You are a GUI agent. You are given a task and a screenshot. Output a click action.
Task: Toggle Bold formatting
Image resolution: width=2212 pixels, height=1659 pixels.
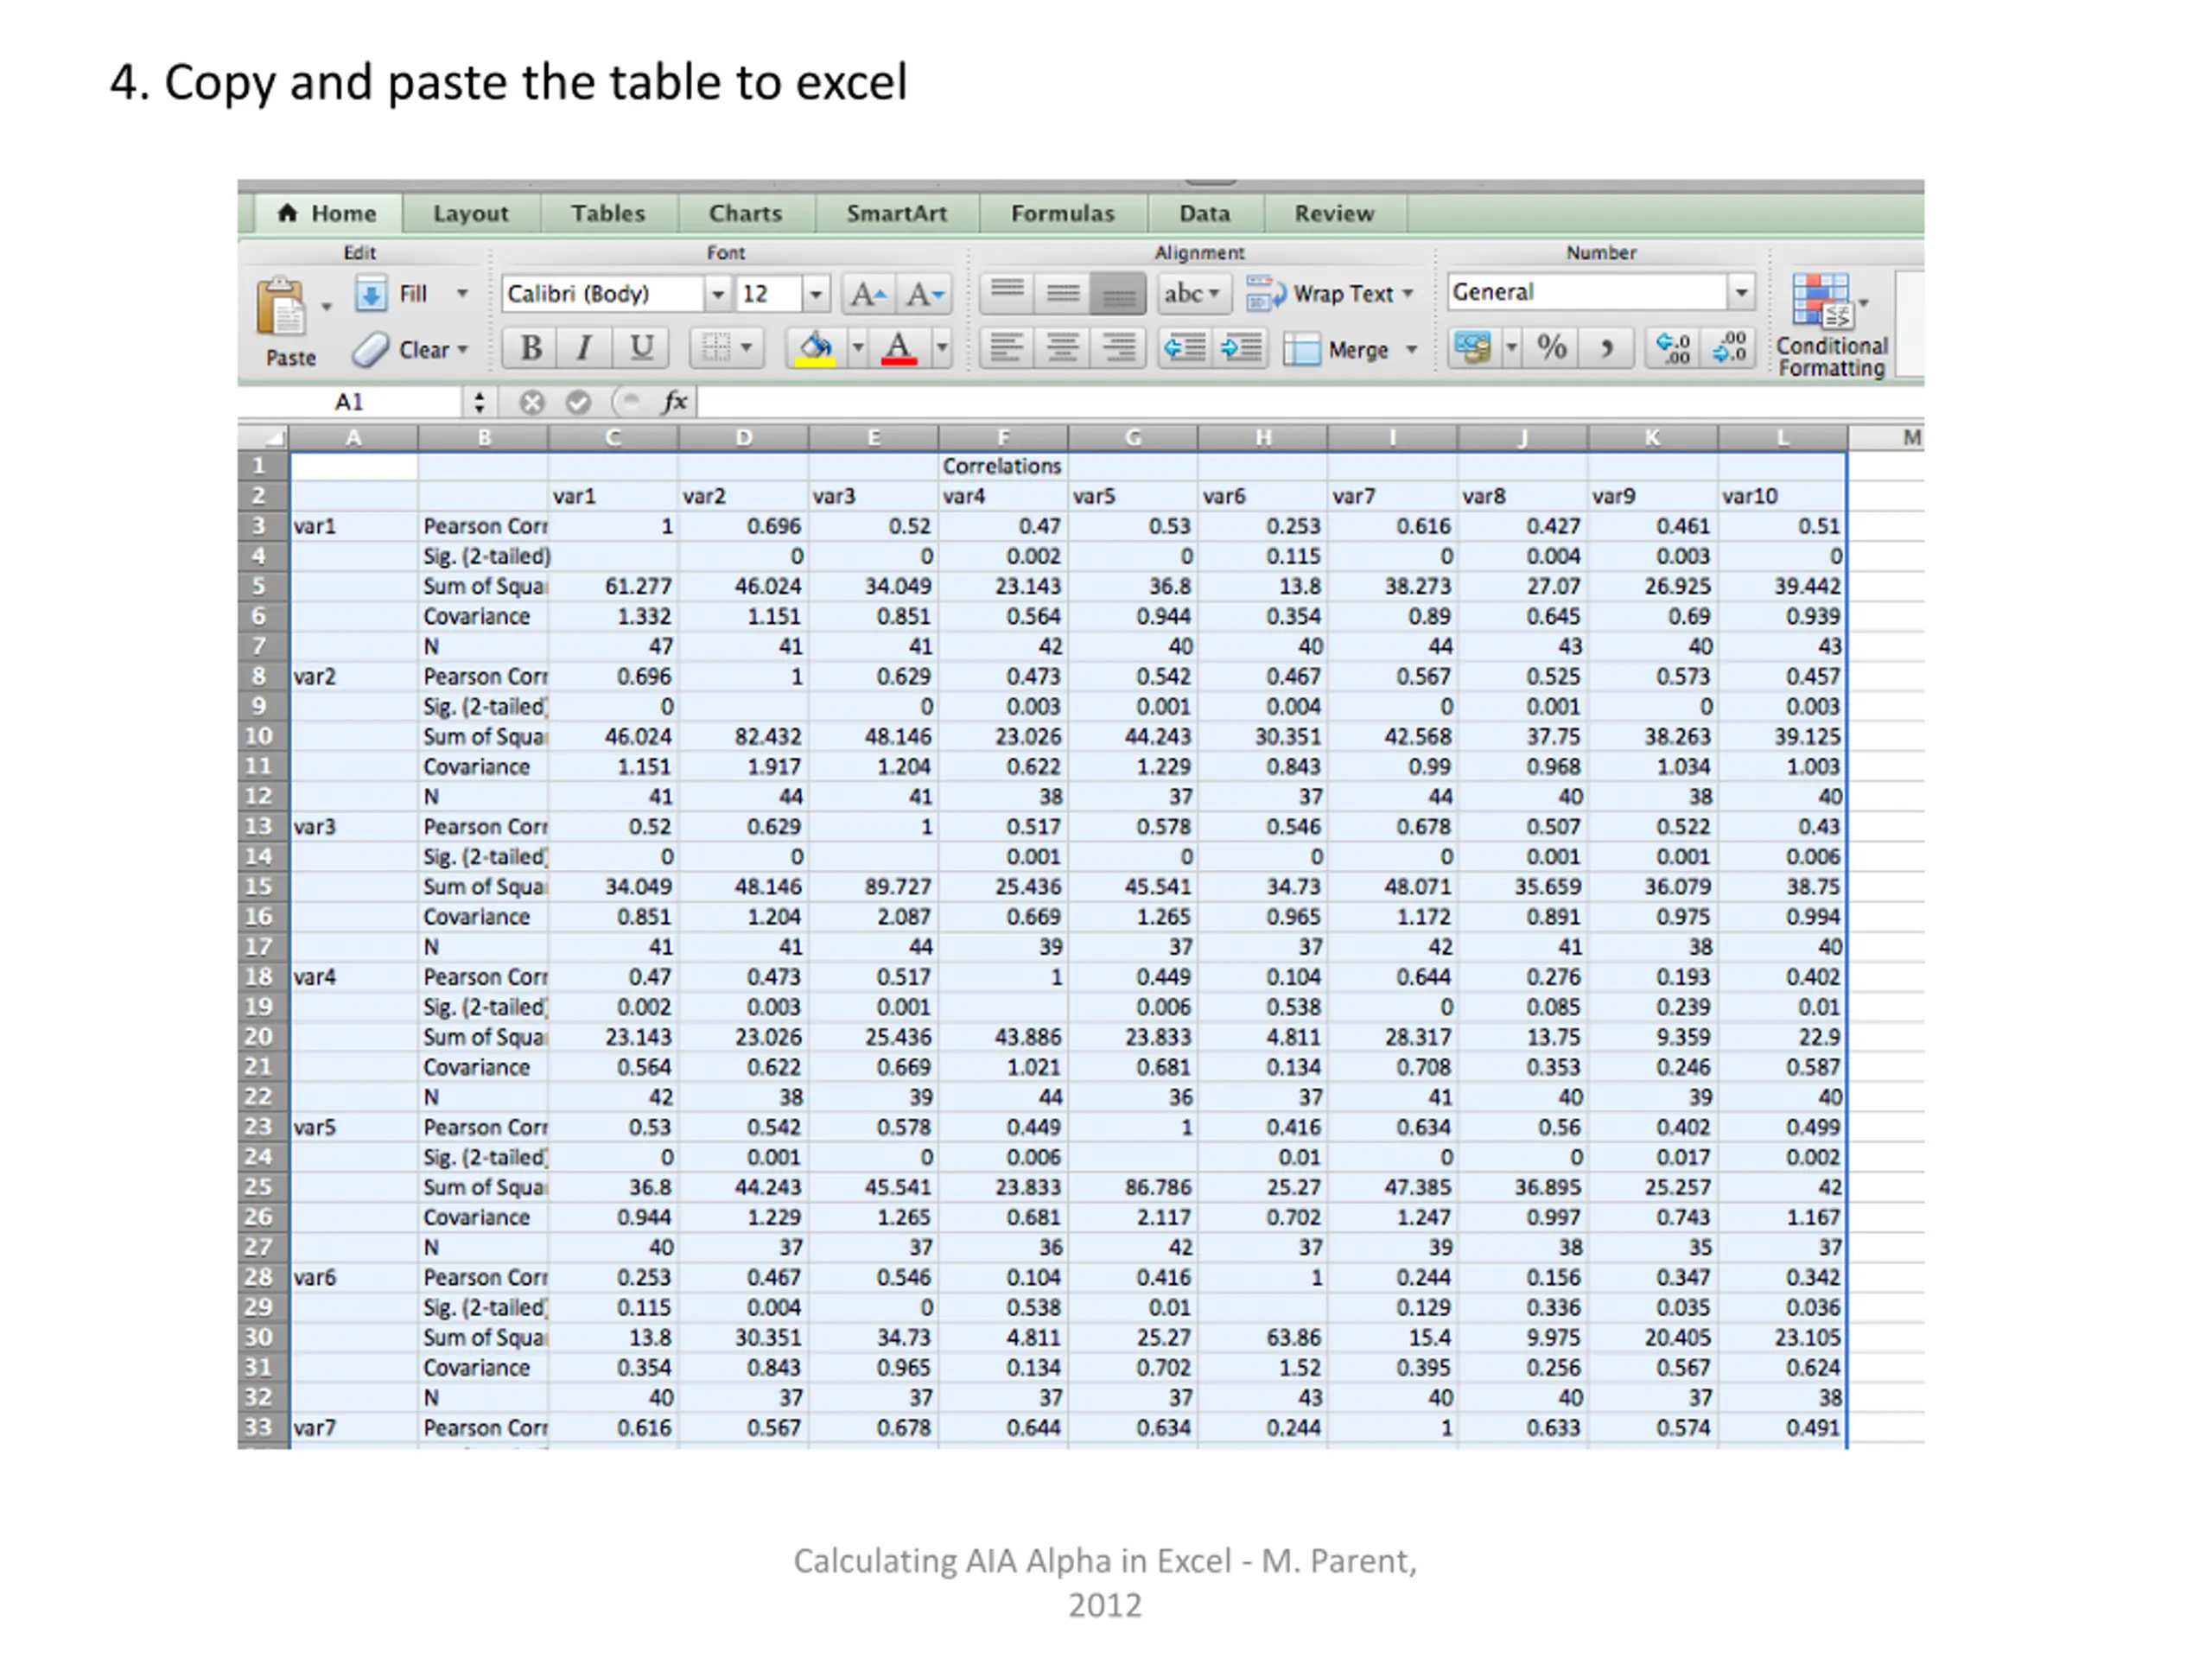[x=530, y=348]
